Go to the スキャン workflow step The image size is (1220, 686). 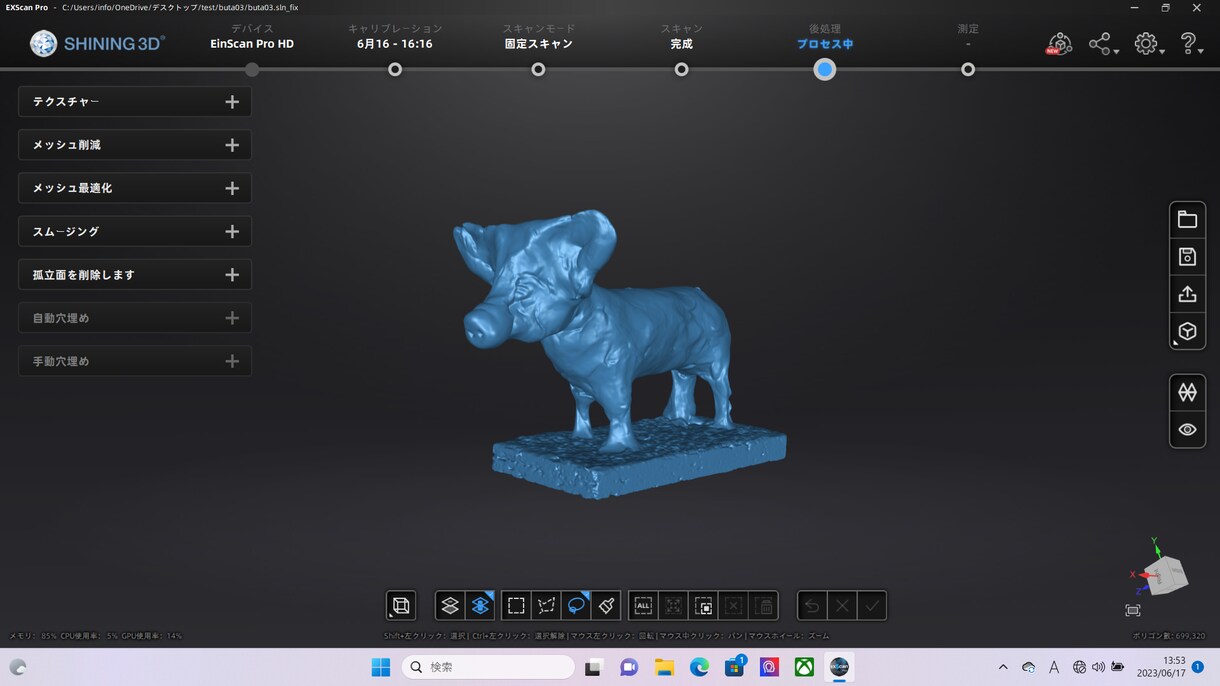tap(681, 69)
